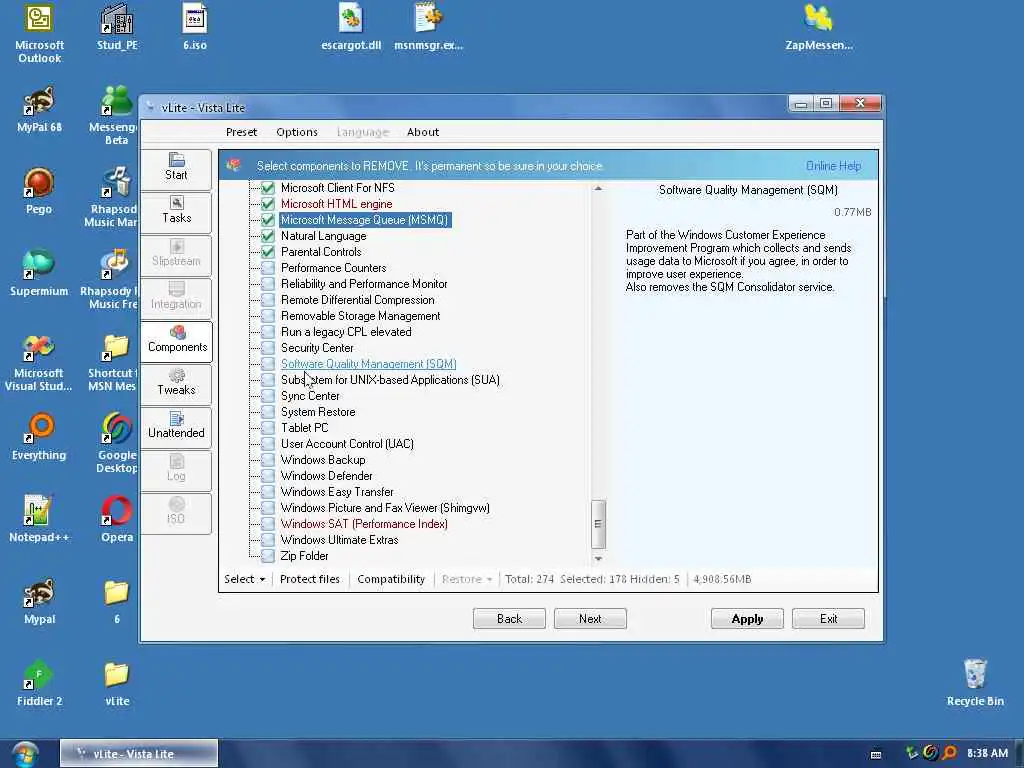
Task: Uncheck Parental Controls component
Action: pos(268,252)
